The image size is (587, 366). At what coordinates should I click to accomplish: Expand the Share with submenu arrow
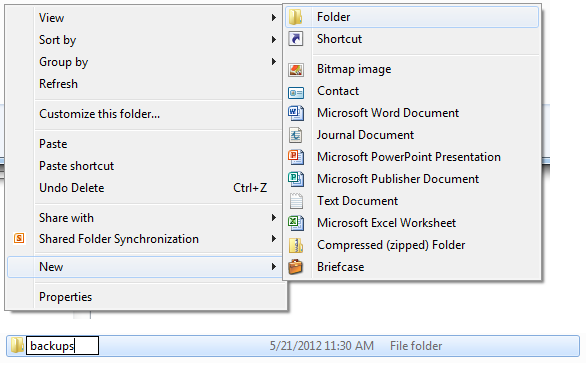274,217
